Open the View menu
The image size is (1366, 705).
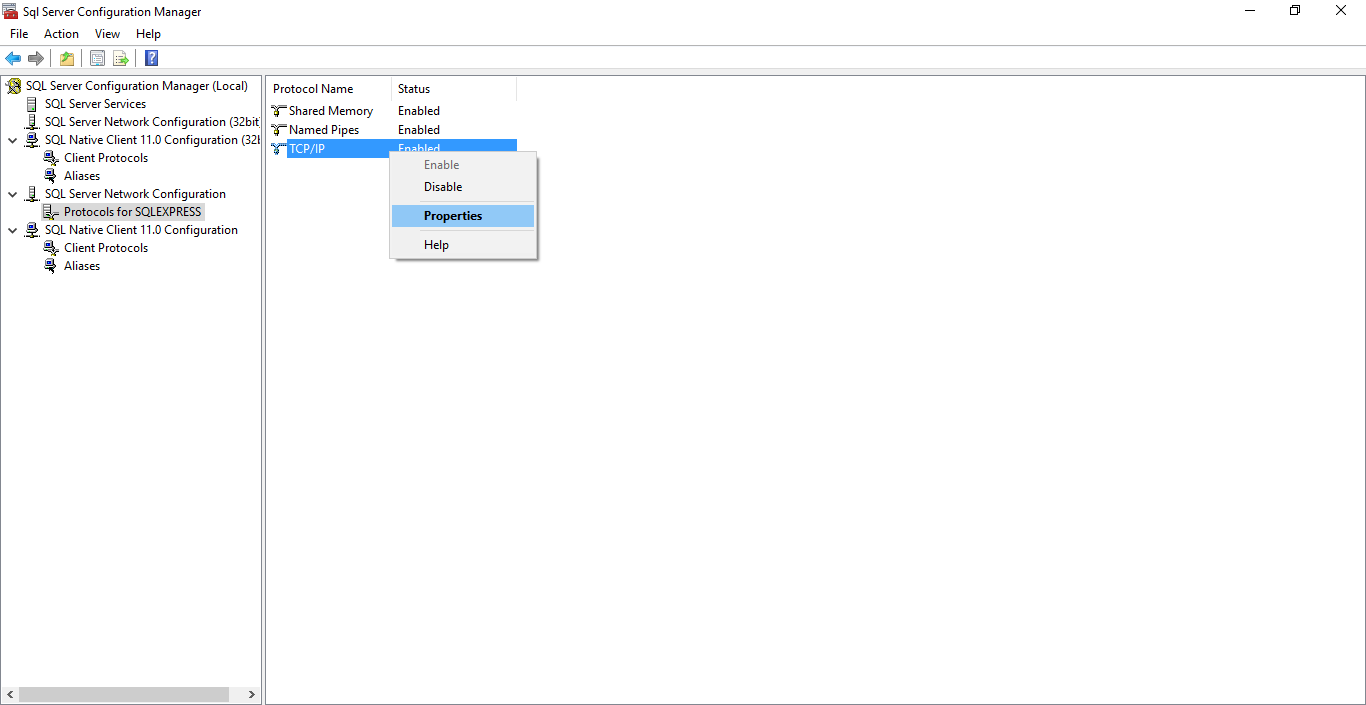pos(107,34)
